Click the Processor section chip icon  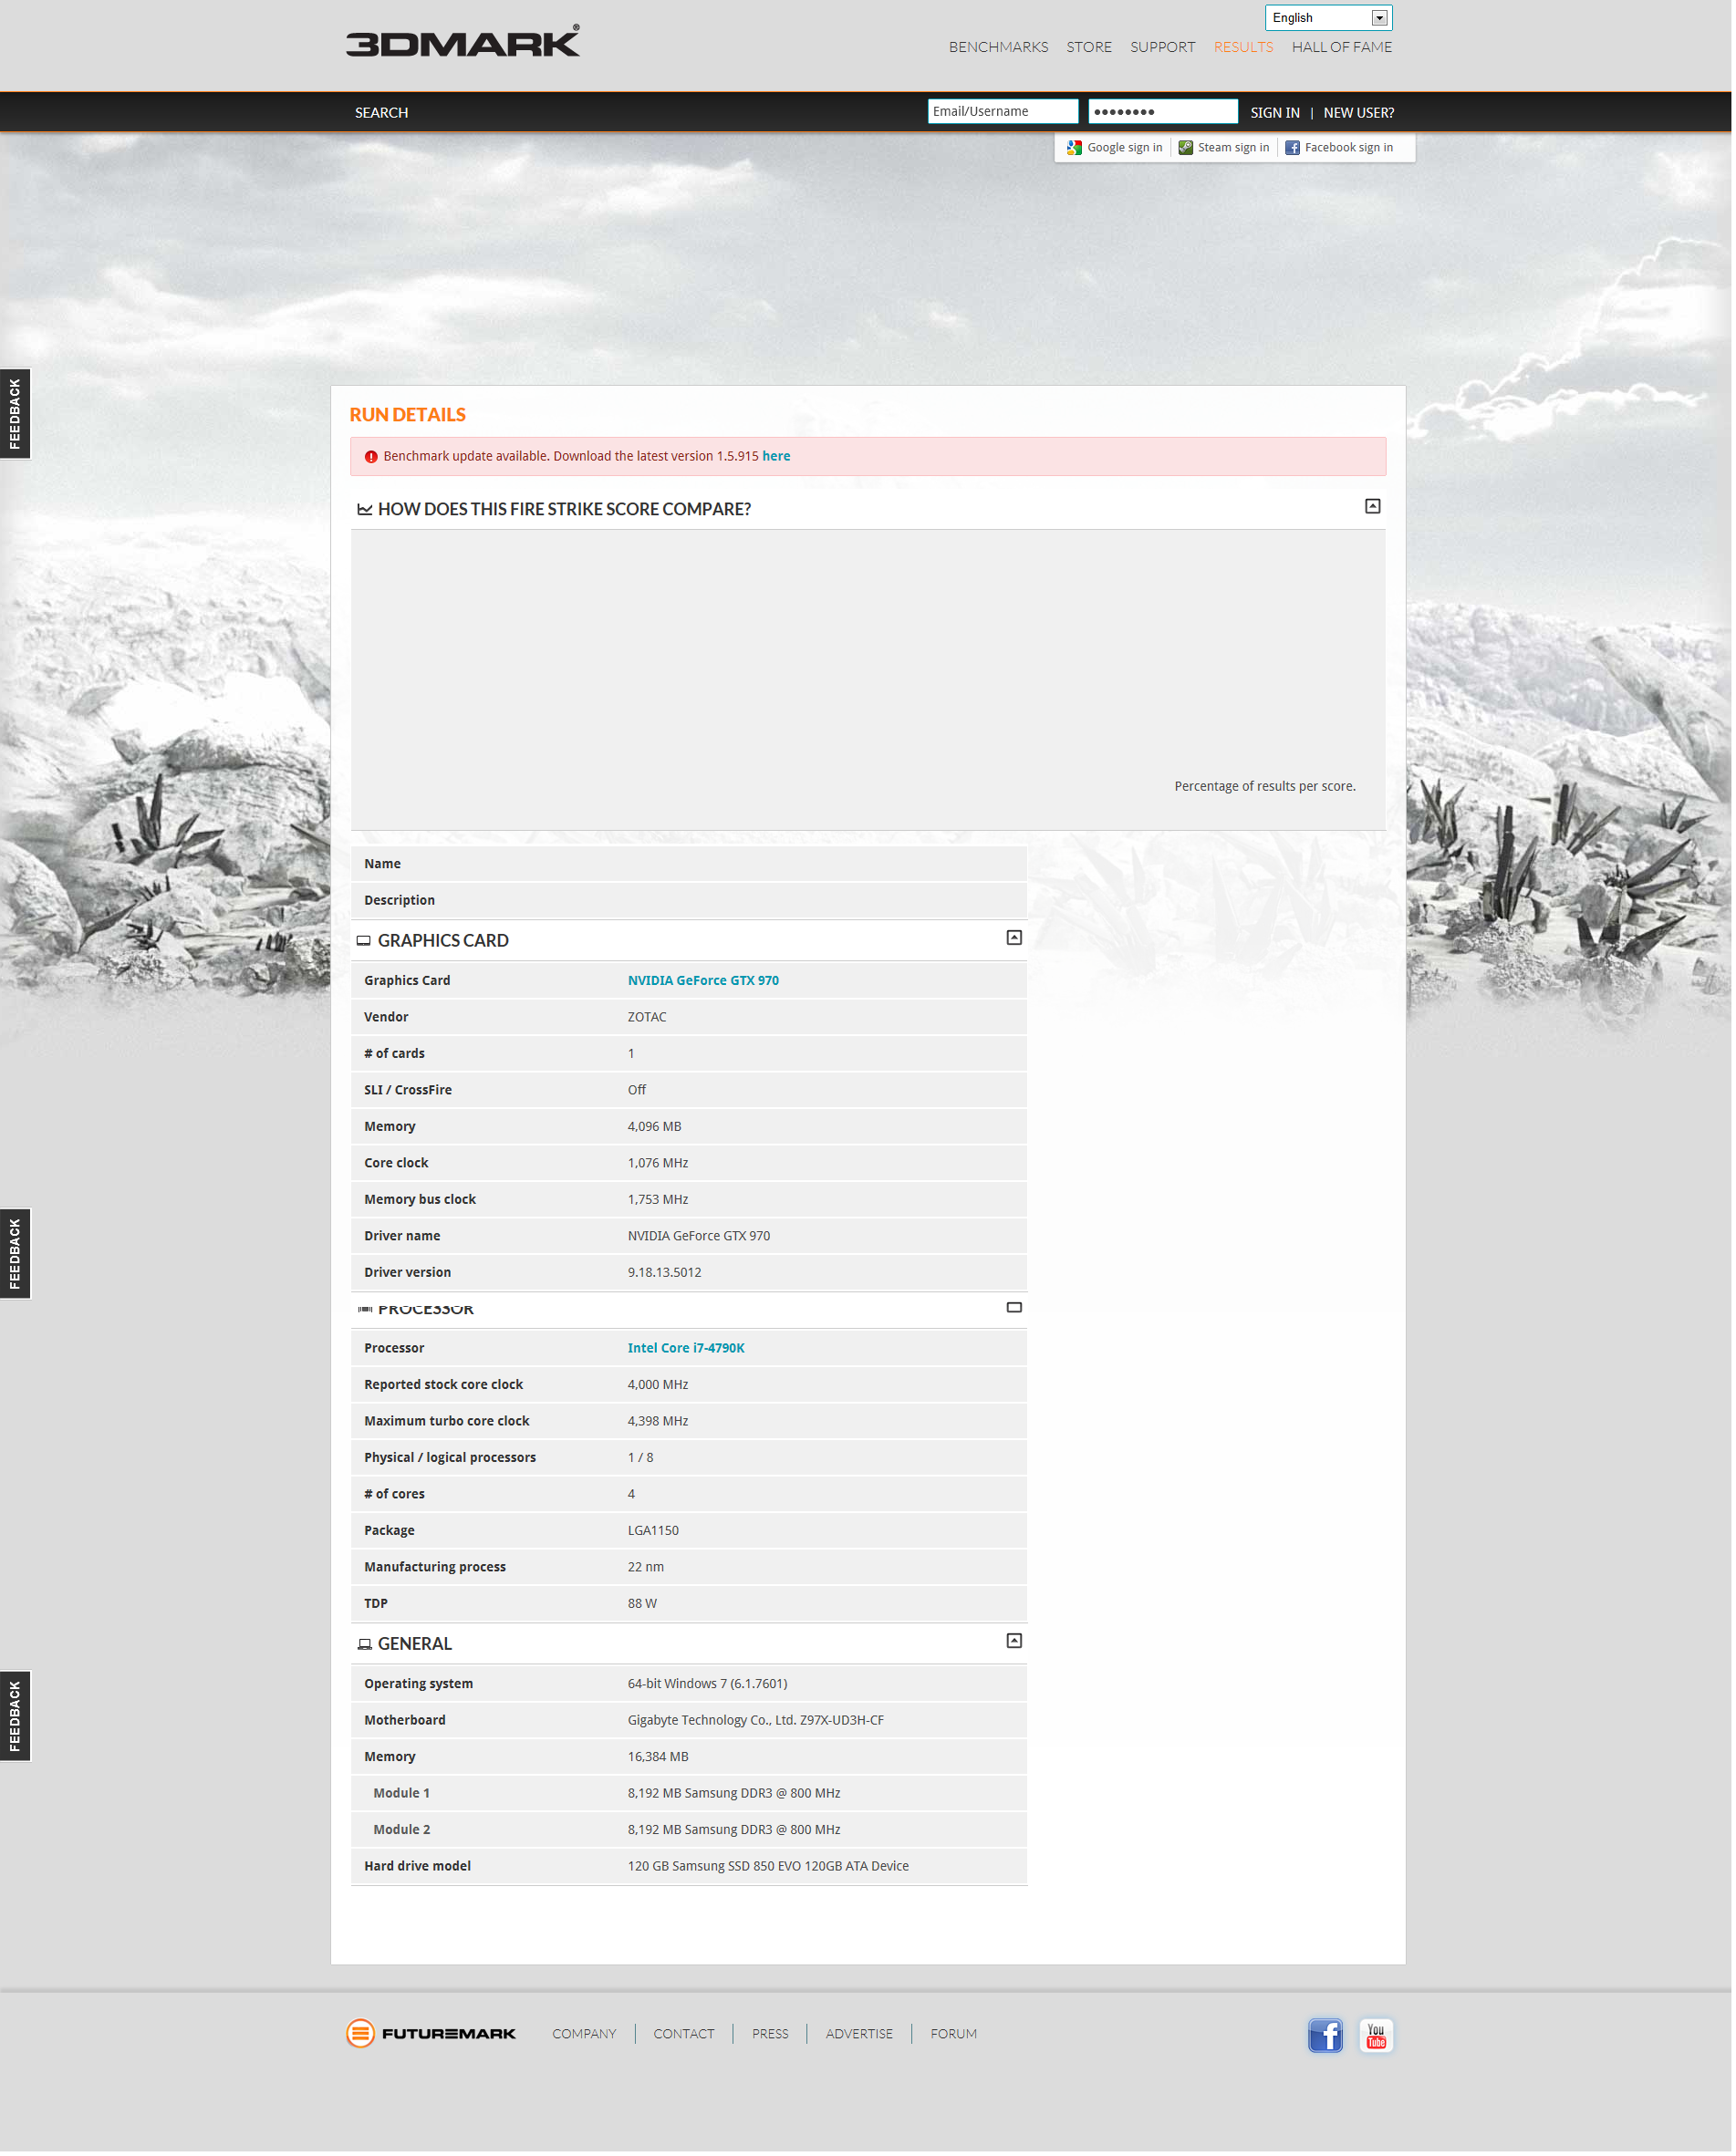click(x=365, y=1309)
